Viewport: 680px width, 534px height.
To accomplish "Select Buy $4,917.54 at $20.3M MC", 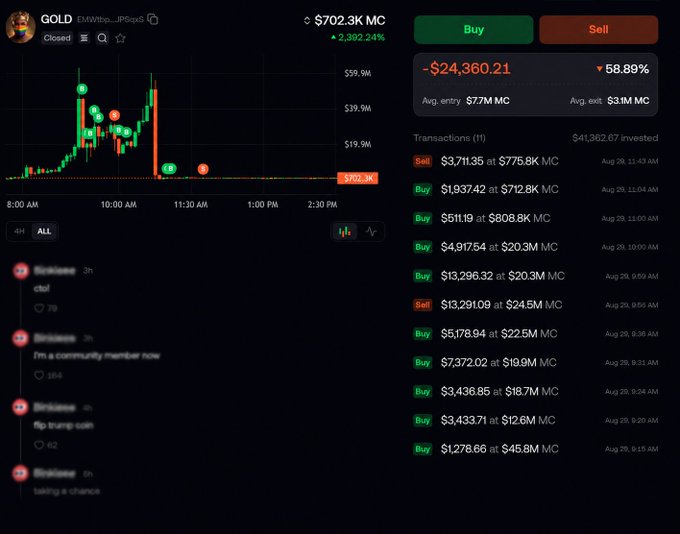I will [536, 247].
